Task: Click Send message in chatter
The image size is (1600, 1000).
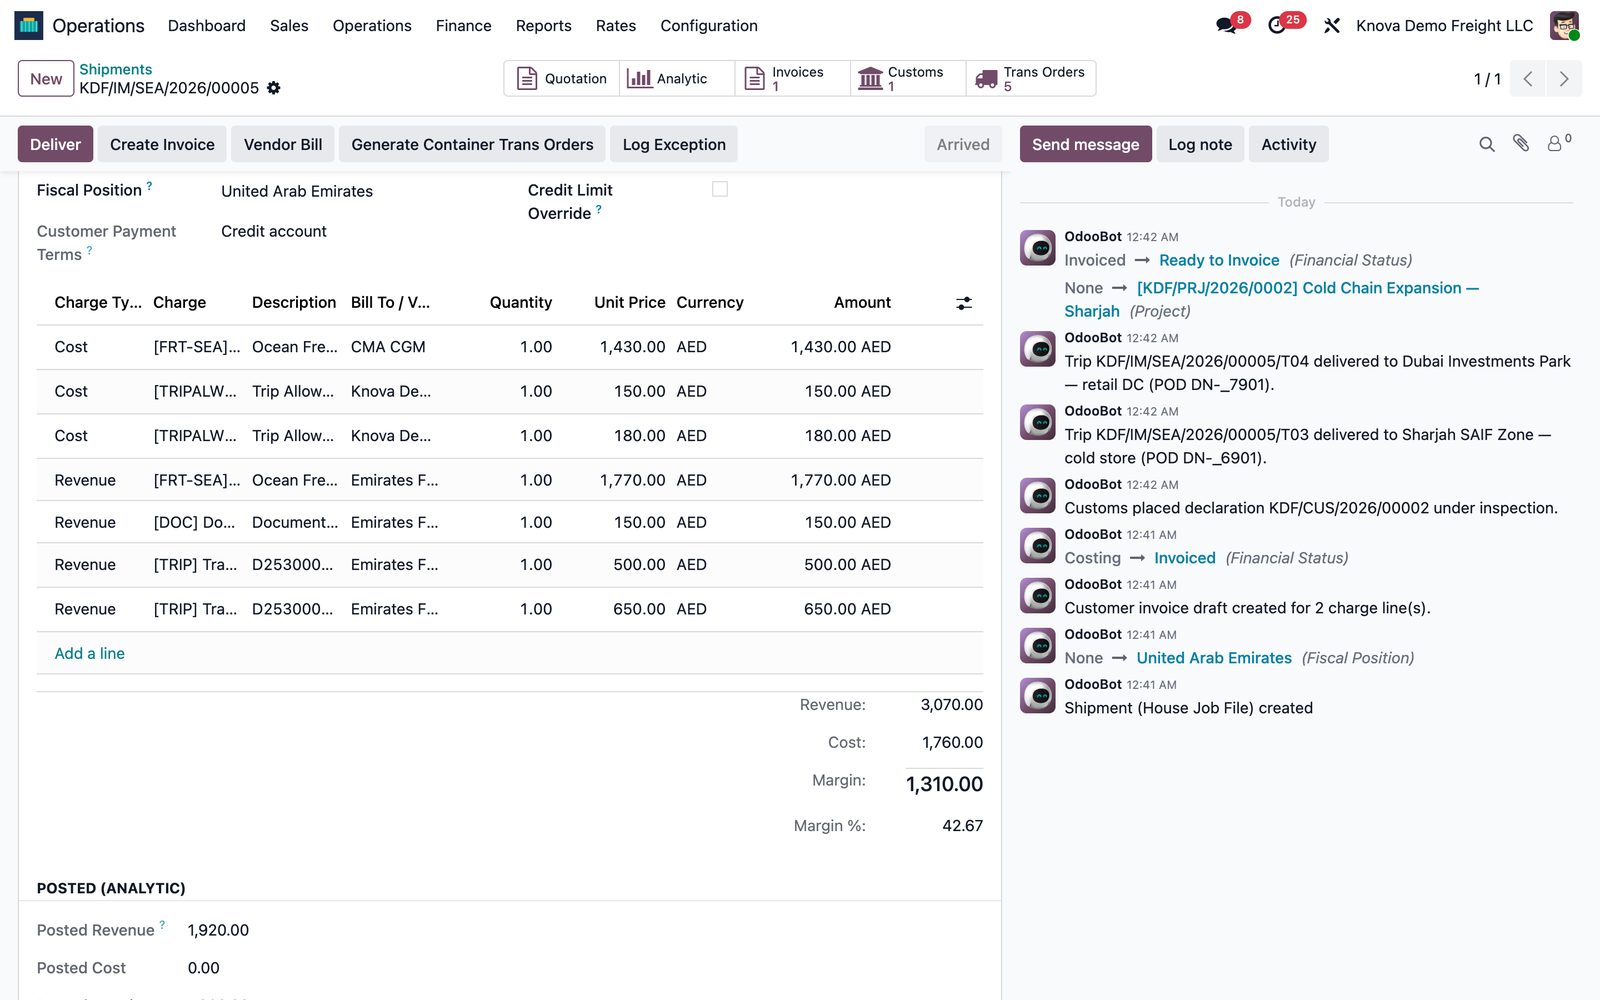Action: [1086, 144]
